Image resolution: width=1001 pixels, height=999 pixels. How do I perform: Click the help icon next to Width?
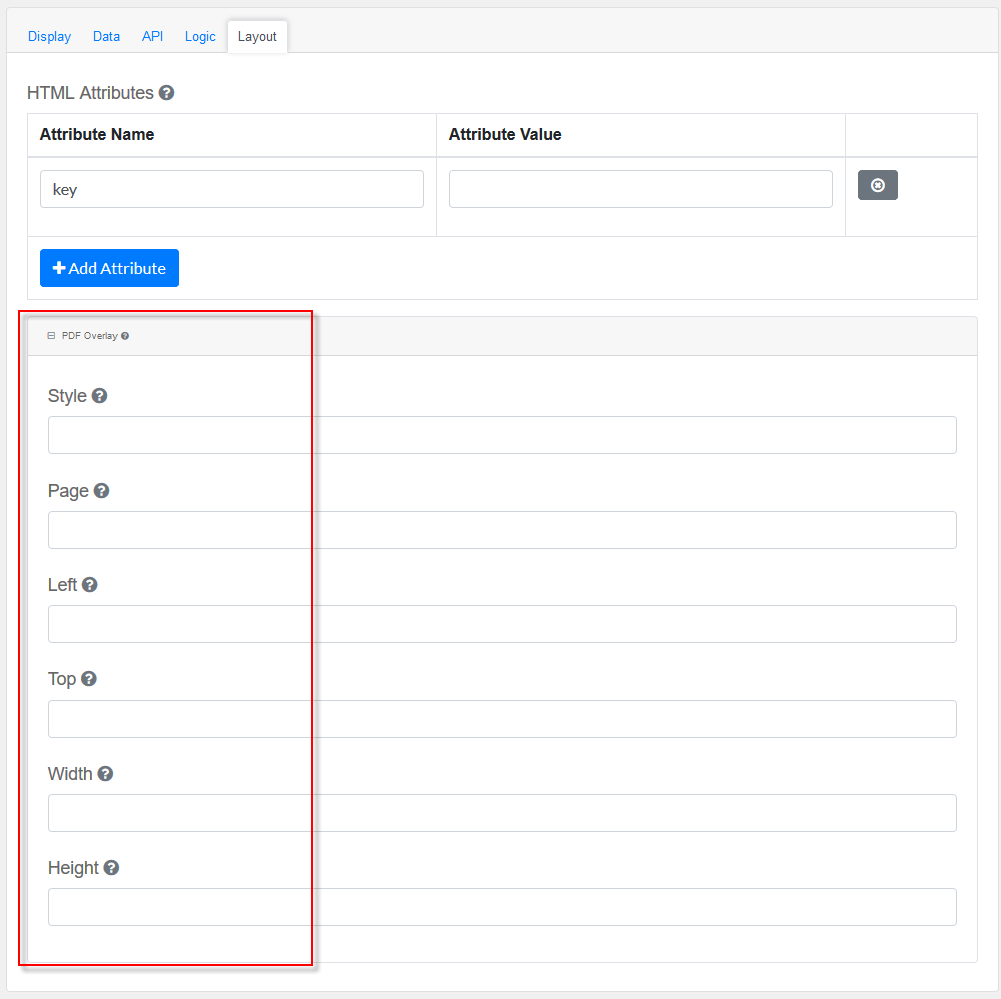(x=105, y=774)
